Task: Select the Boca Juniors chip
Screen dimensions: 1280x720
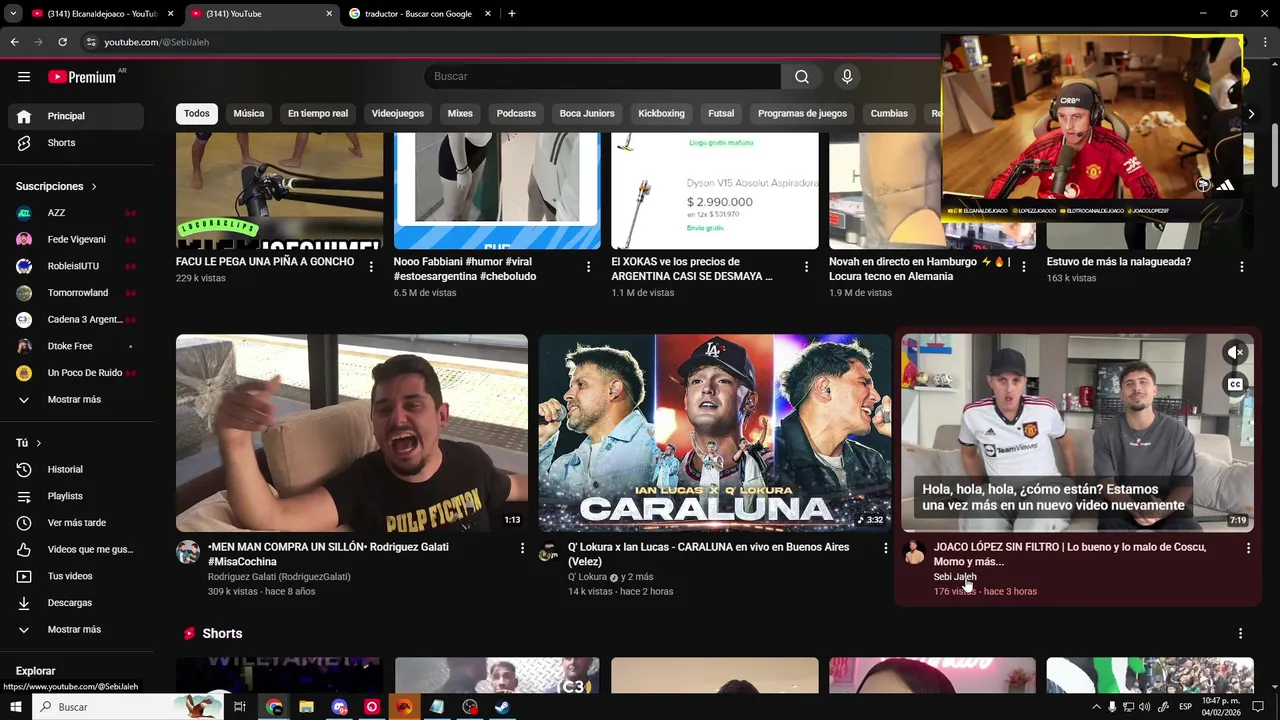Action: tap(587, 114)
